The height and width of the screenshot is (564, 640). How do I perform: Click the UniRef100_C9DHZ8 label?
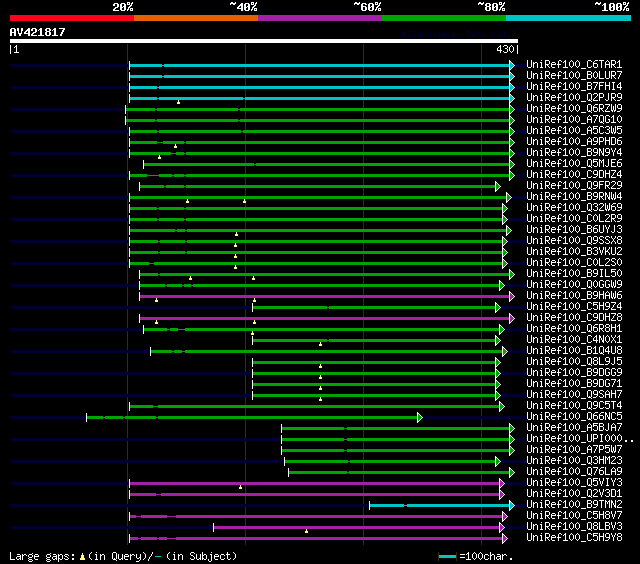(574, 318)
